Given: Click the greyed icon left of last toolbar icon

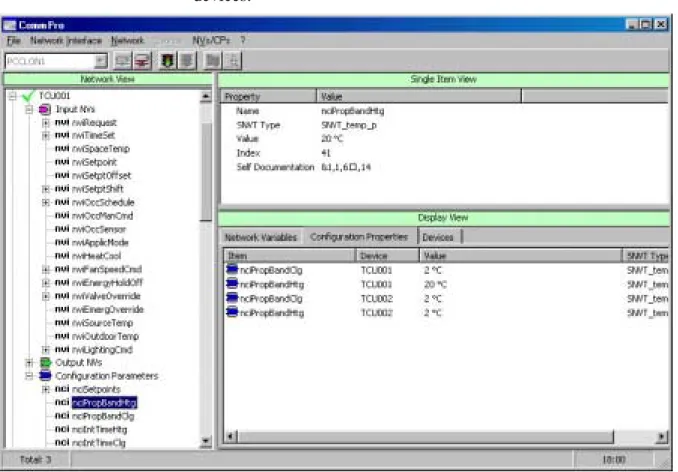Looking at the screenshot, I should pos(213,61).
